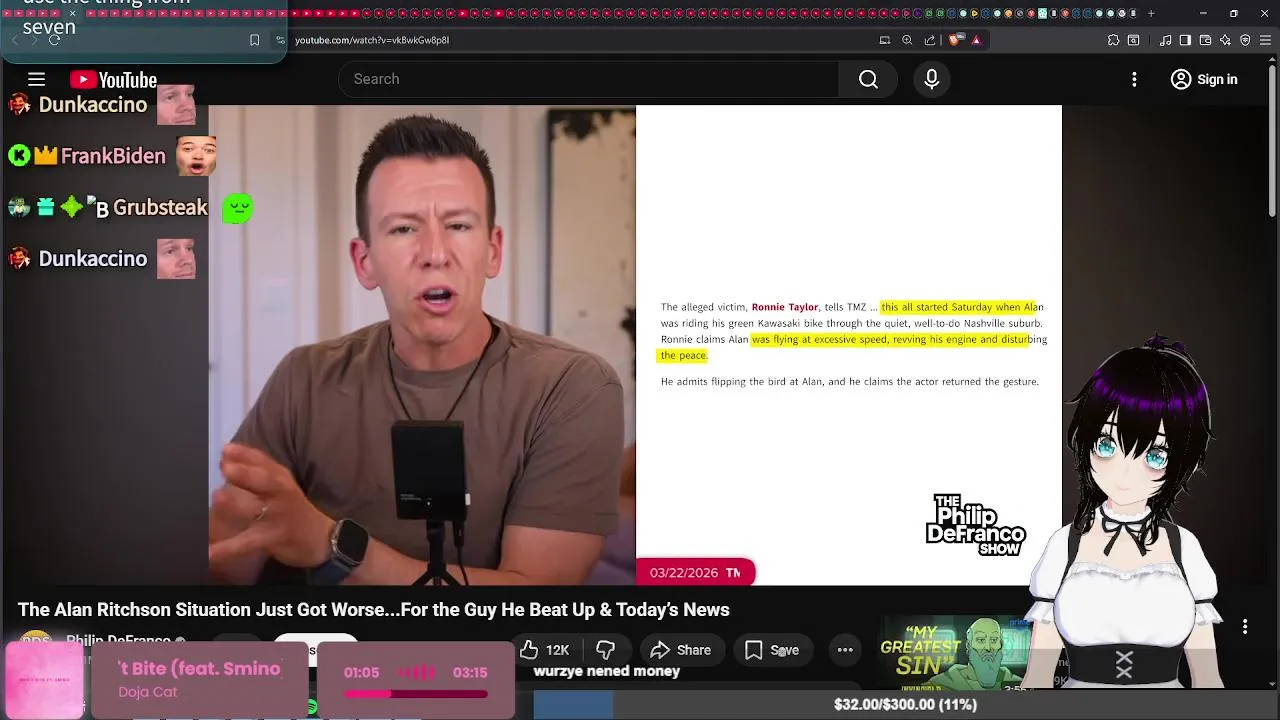Open site settings icon in the address bar
This screenshot has width=1280, height=720.
click(280, 40)
